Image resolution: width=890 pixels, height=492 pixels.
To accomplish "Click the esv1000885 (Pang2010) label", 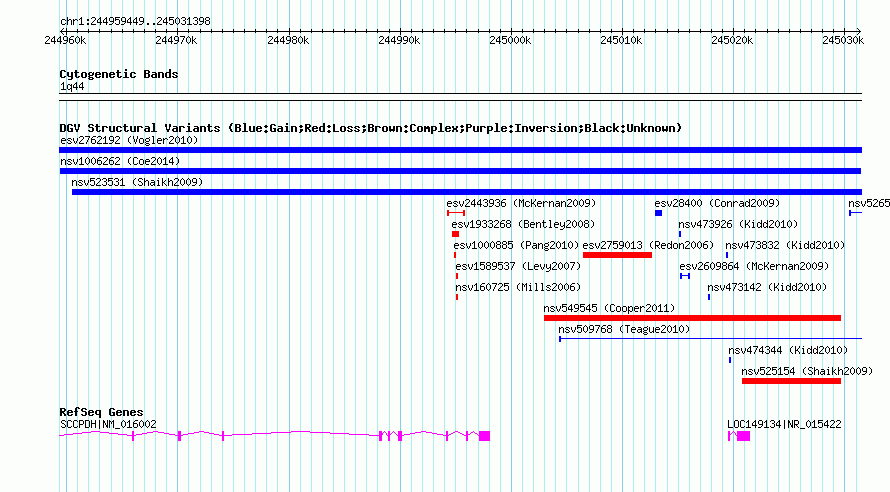I will [516, 245].
